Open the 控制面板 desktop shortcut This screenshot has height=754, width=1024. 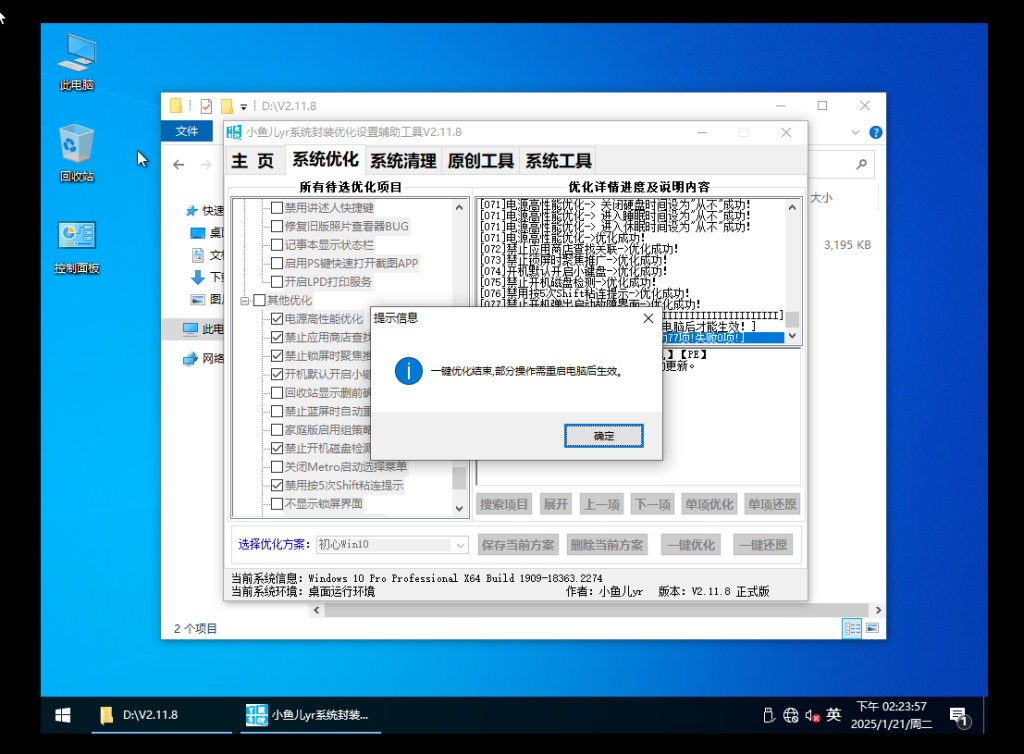[x=76, y=245]
